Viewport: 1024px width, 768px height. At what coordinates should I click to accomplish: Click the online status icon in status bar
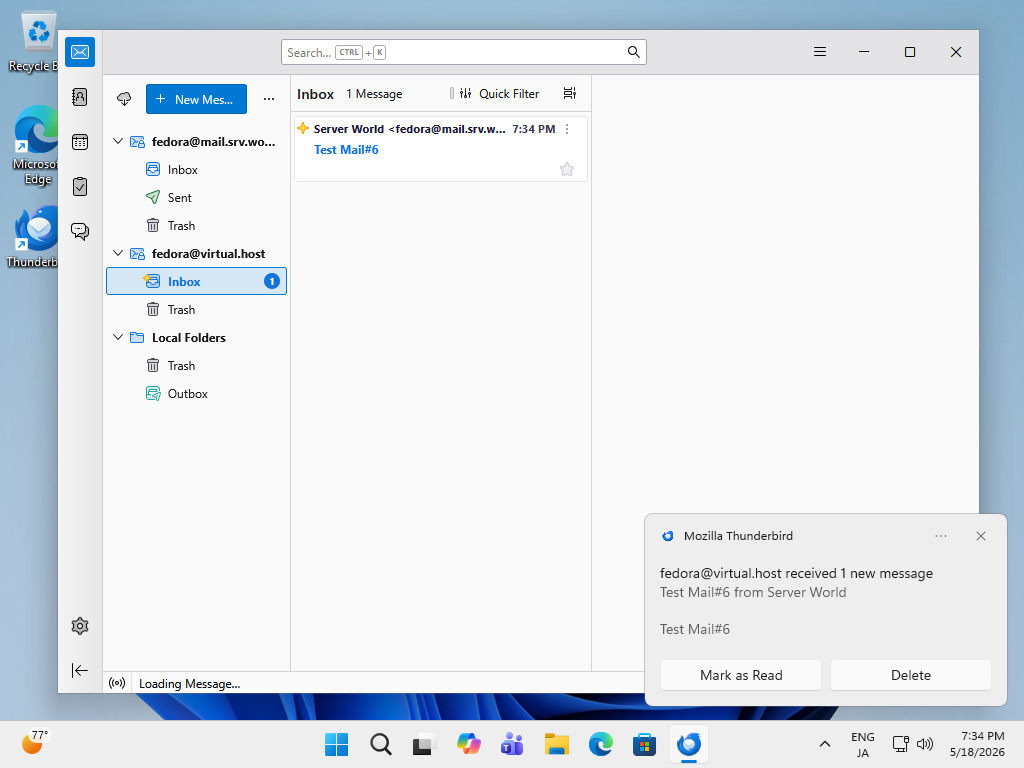(x=117, y=683)
